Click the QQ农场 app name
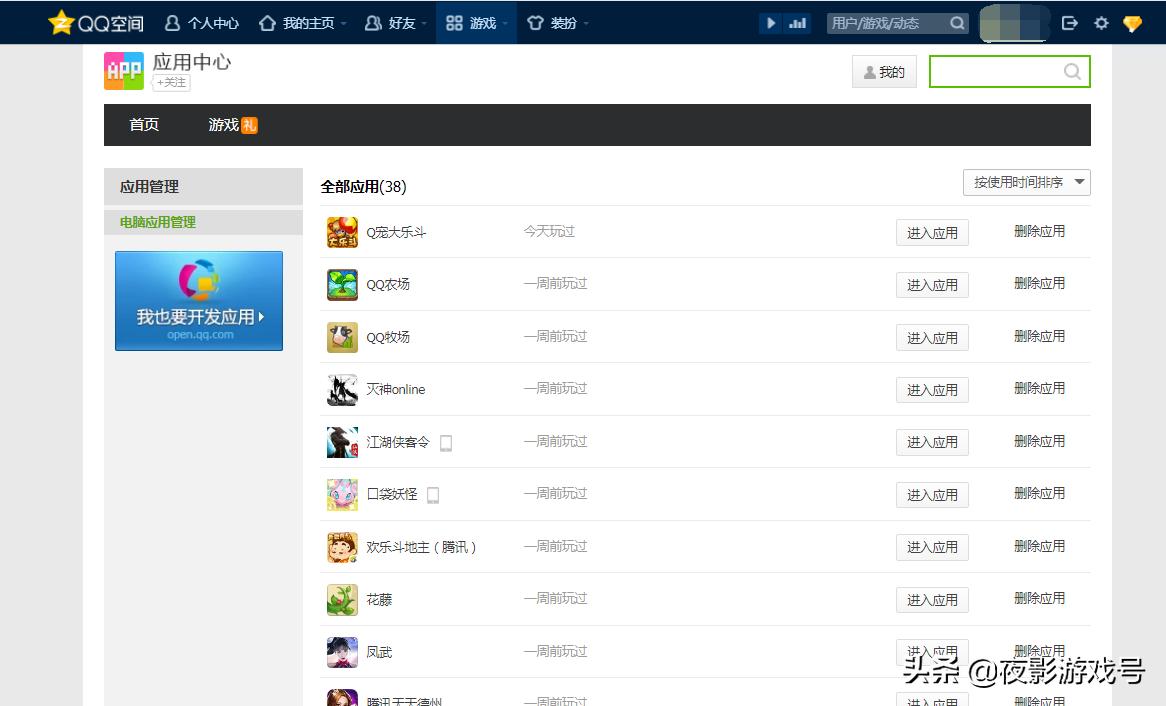This screenshot has height=706, width=1166. click(x=387, y=284)
